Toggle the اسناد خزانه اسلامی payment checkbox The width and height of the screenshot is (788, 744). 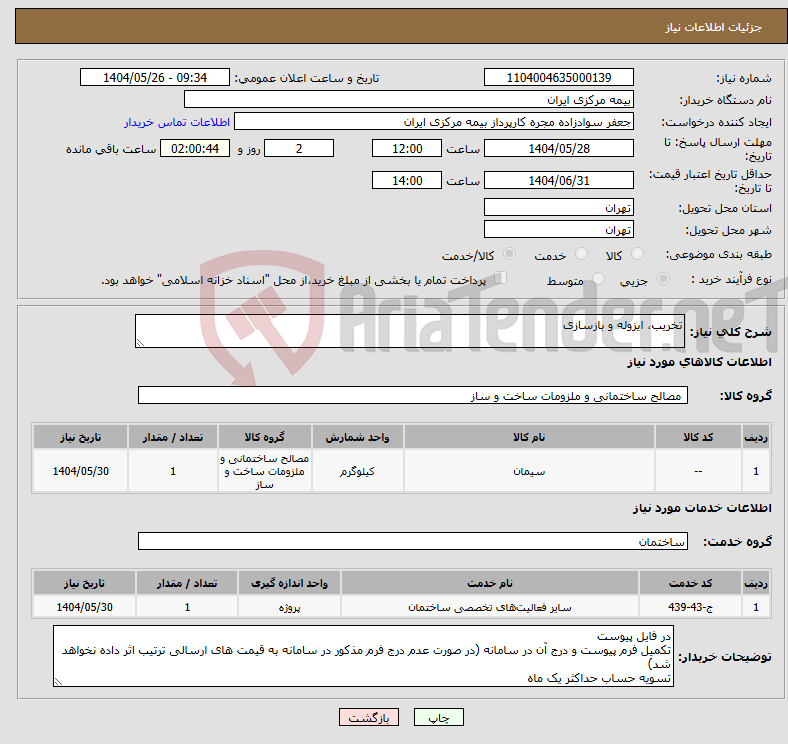(x=501, y=278)
